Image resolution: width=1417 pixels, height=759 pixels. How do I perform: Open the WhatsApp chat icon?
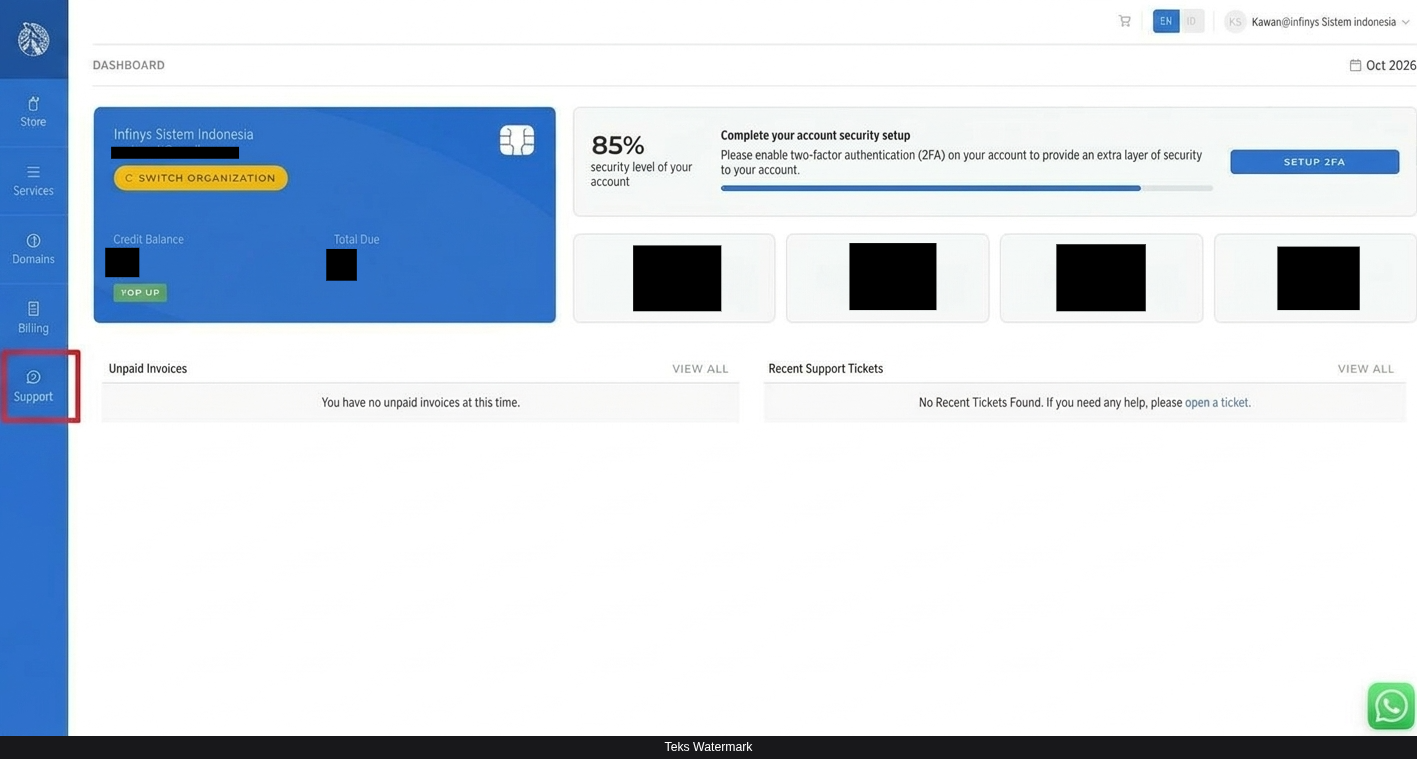[1391, 706]
